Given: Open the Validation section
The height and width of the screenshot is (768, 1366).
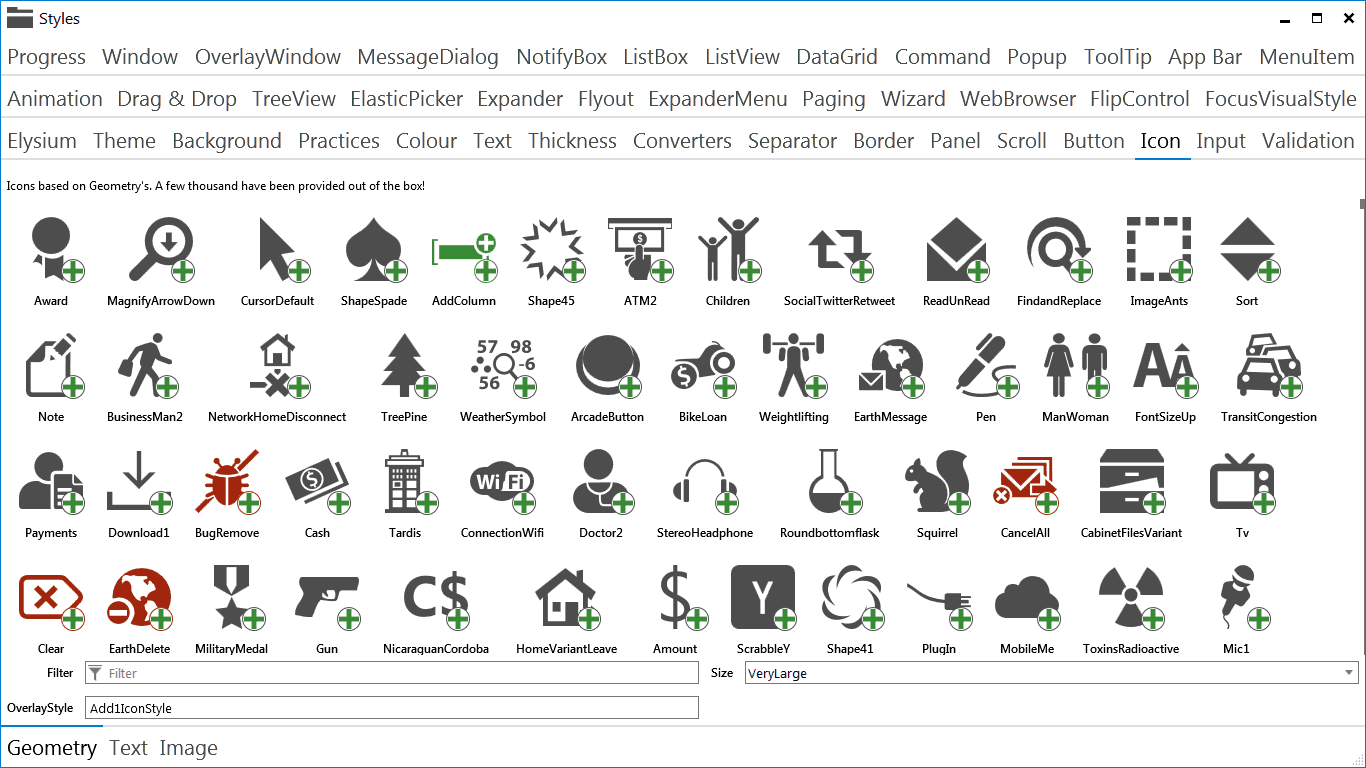Looking at the screenshot, I should [1307, 141].
